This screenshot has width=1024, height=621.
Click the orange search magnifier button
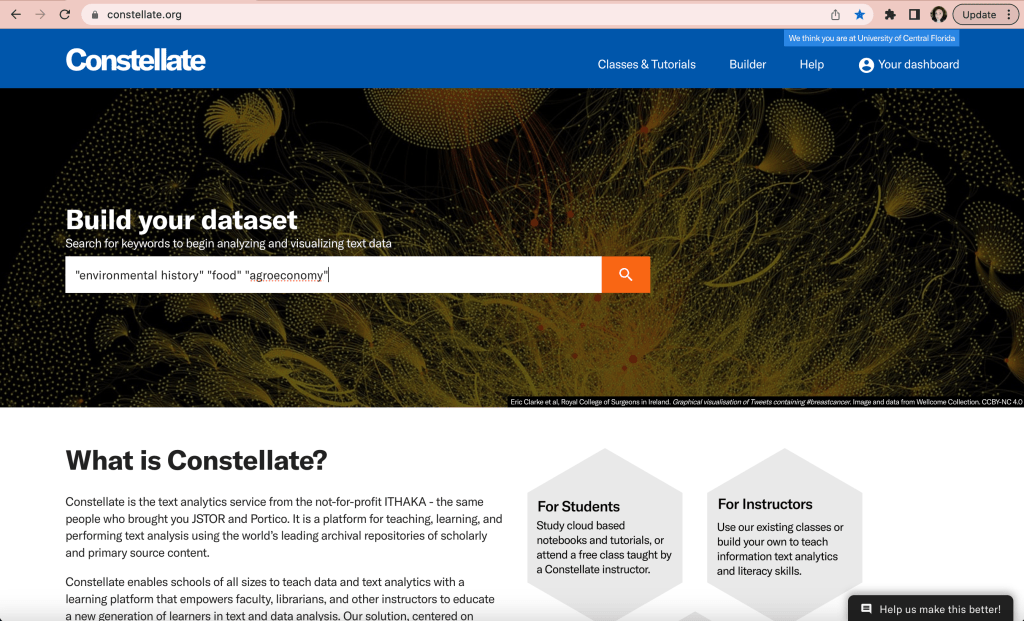click(x=626, y=275)
